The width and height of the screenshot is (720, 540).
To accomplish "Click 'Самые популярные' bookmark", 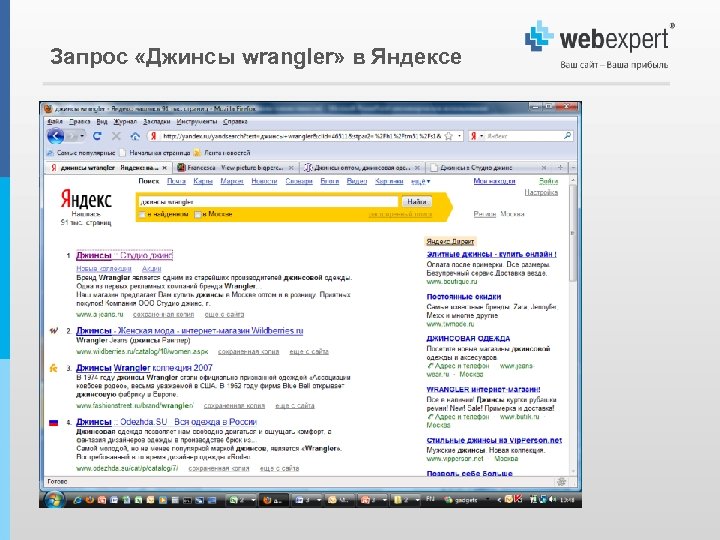I will click(x=81, y=153).
